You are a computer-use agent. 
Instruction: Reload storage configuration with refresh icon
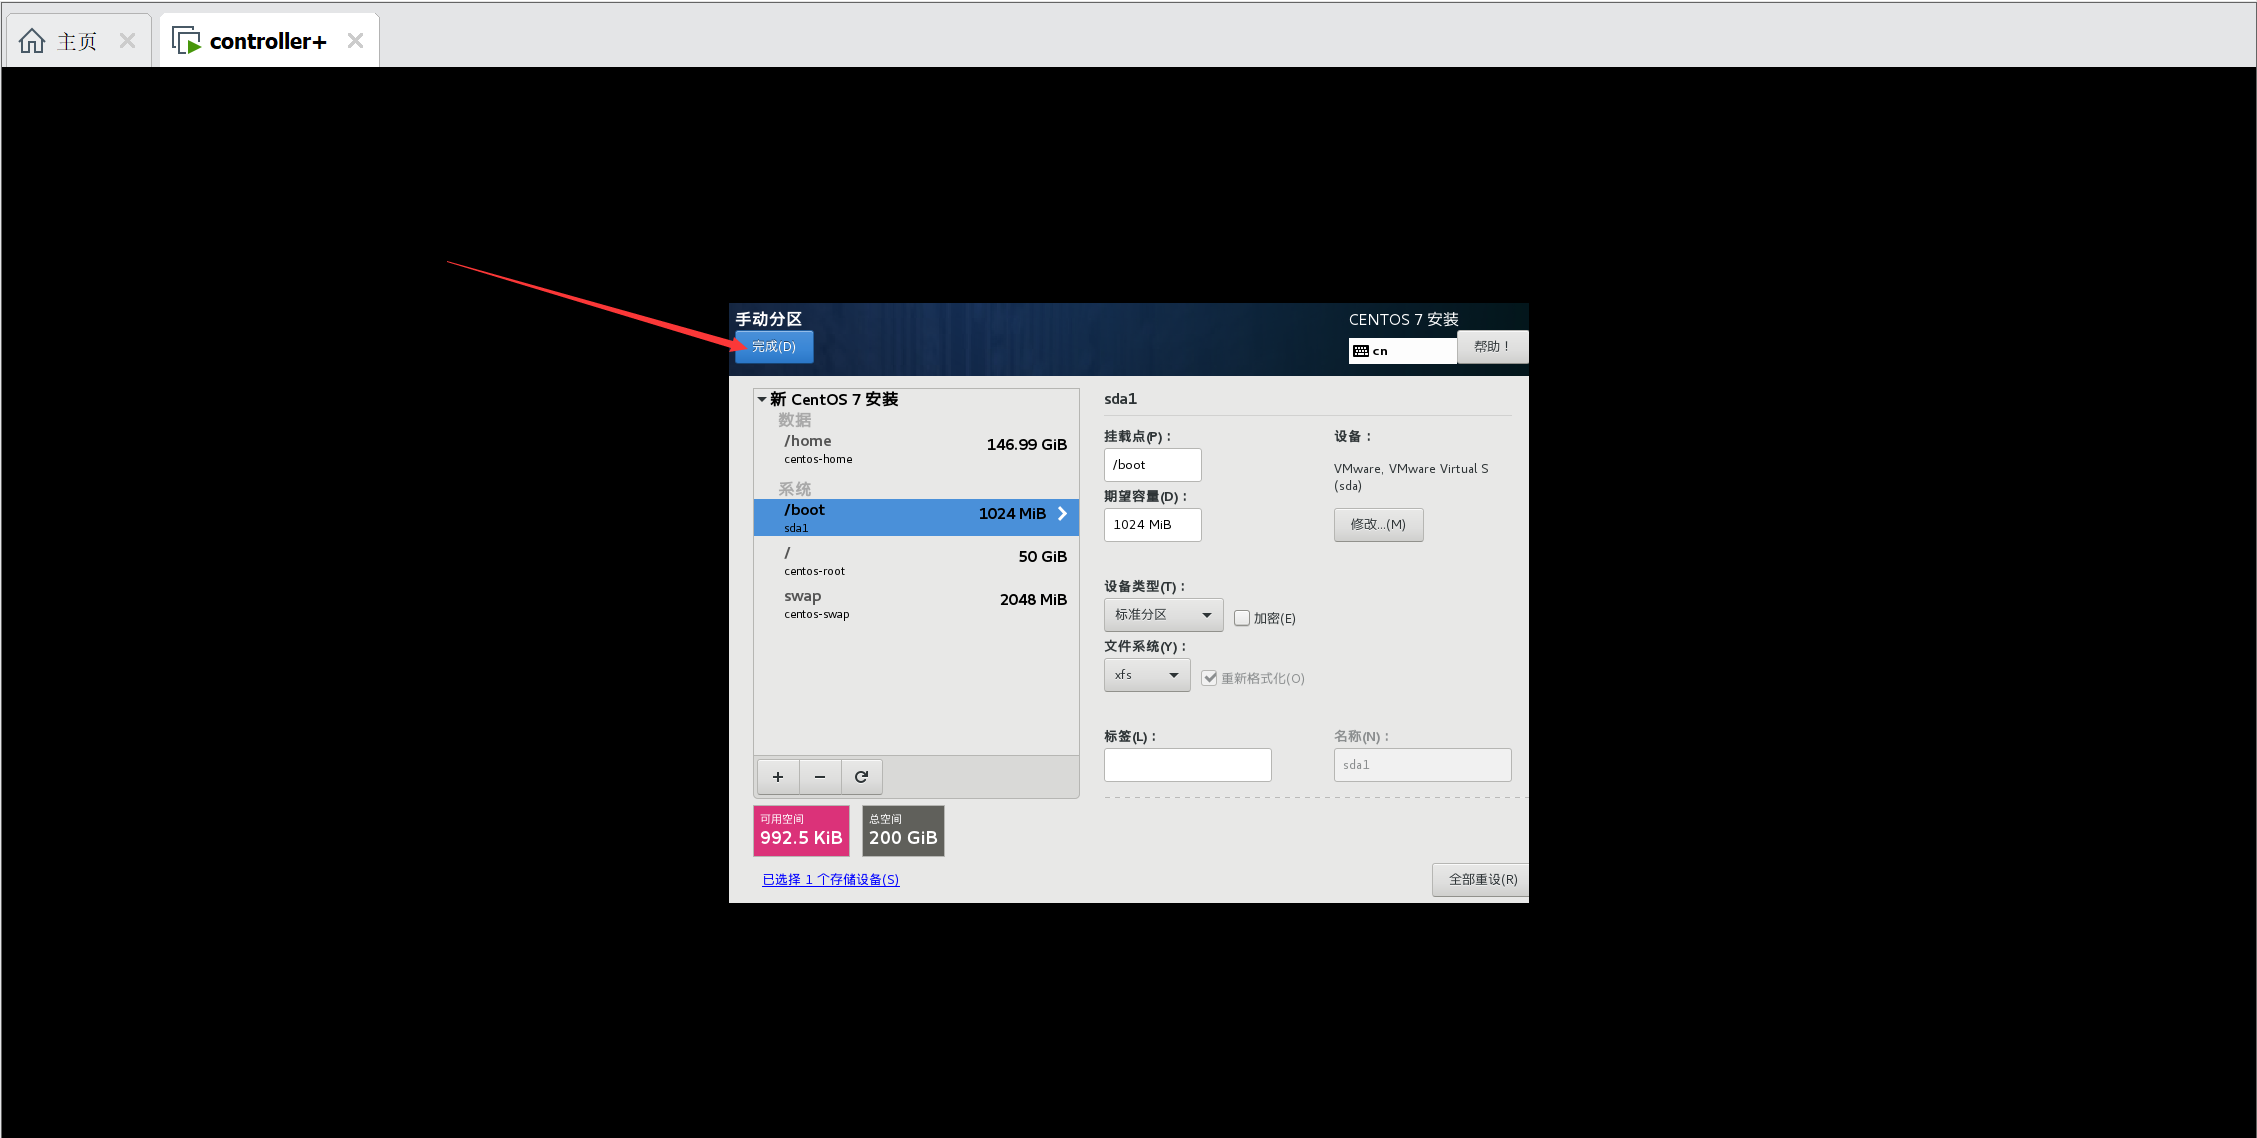coord(861,777)
